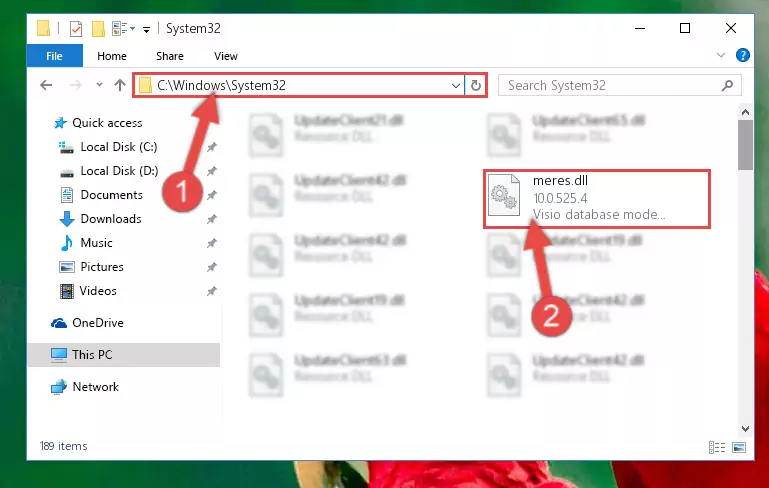Screen dimensions: 769x488
Task: Go up one folder level
Action: point(120,85)
